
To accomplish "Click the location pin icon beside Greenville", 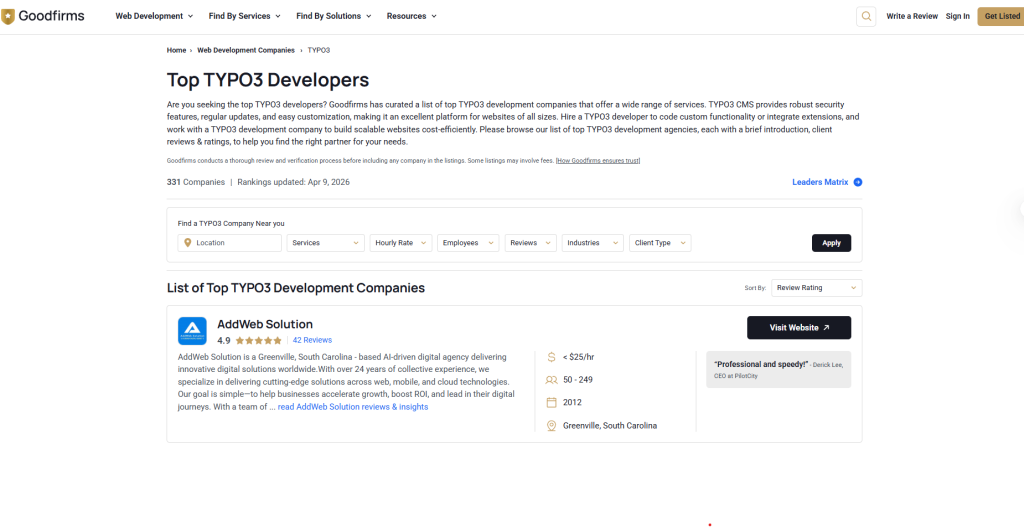I will click(x=551, y=426).
